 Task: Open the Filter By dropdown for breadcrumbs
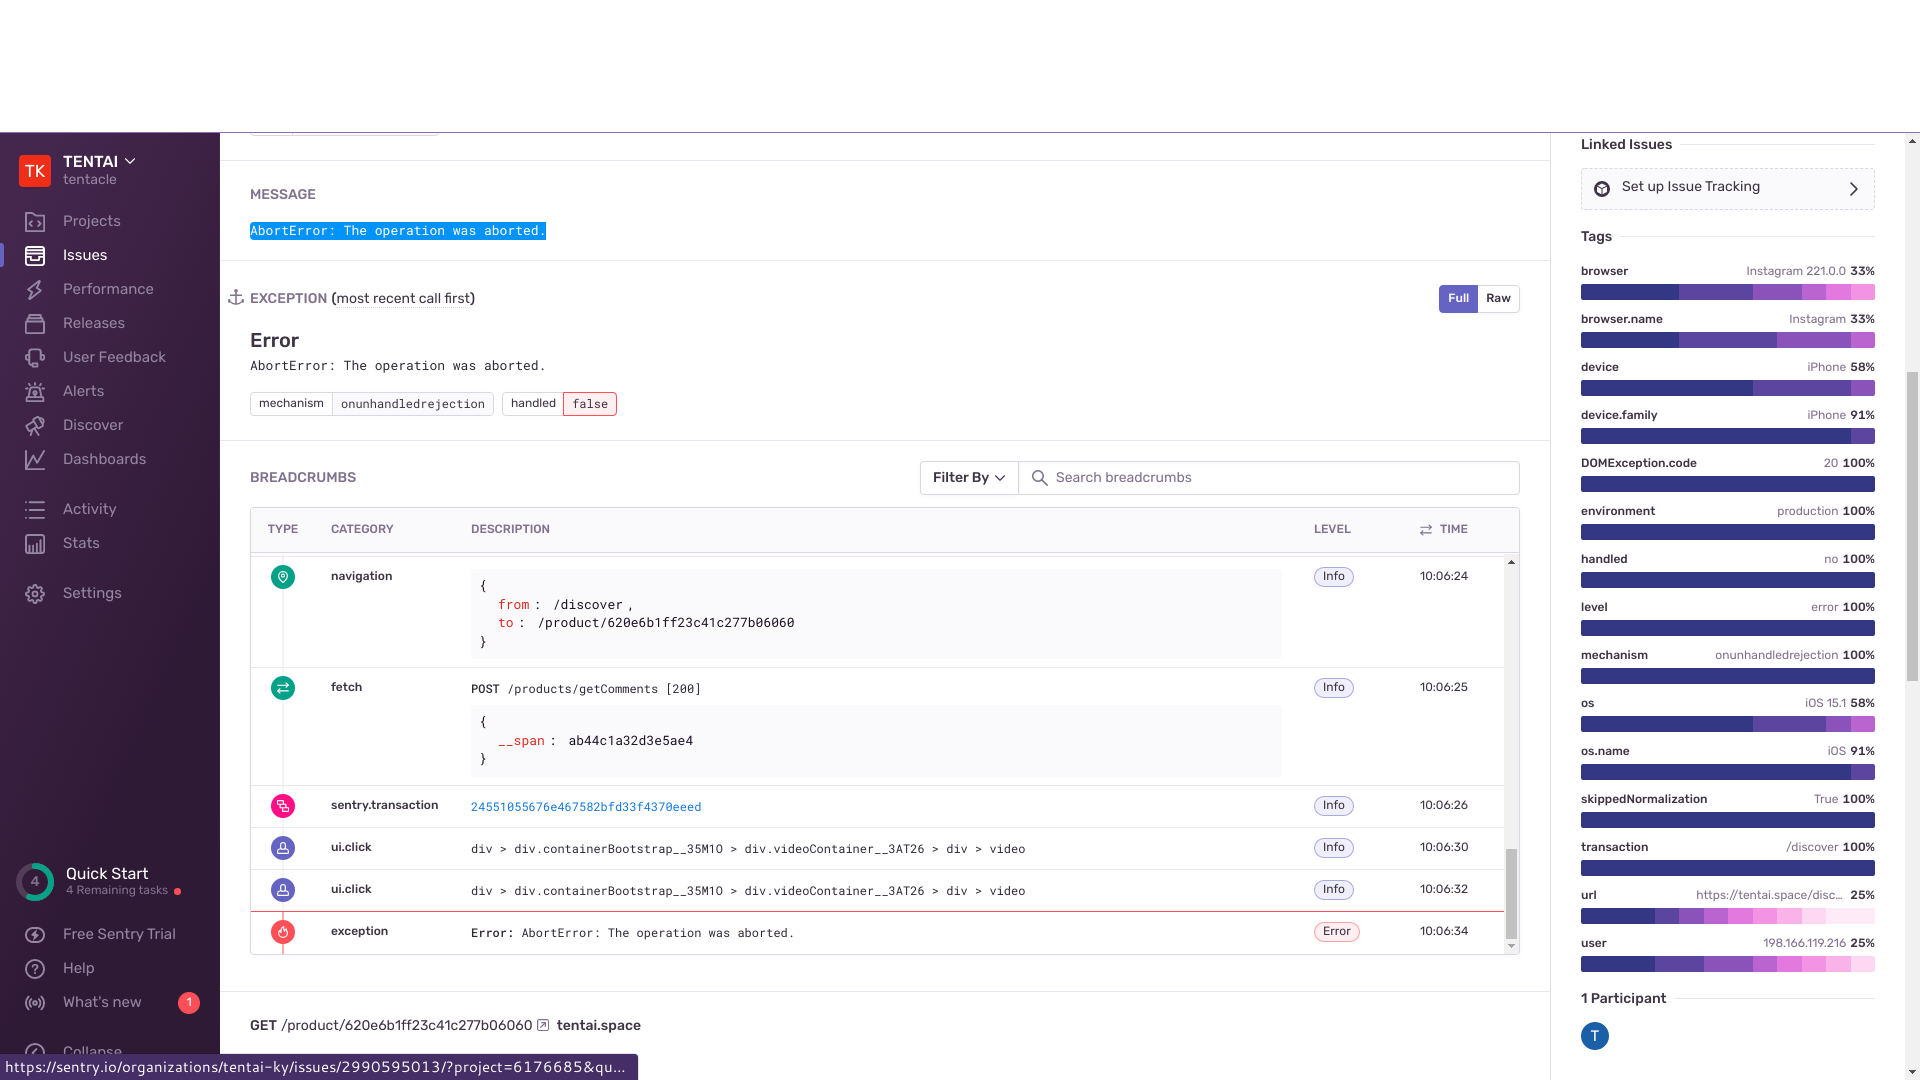tap(966, 478)
